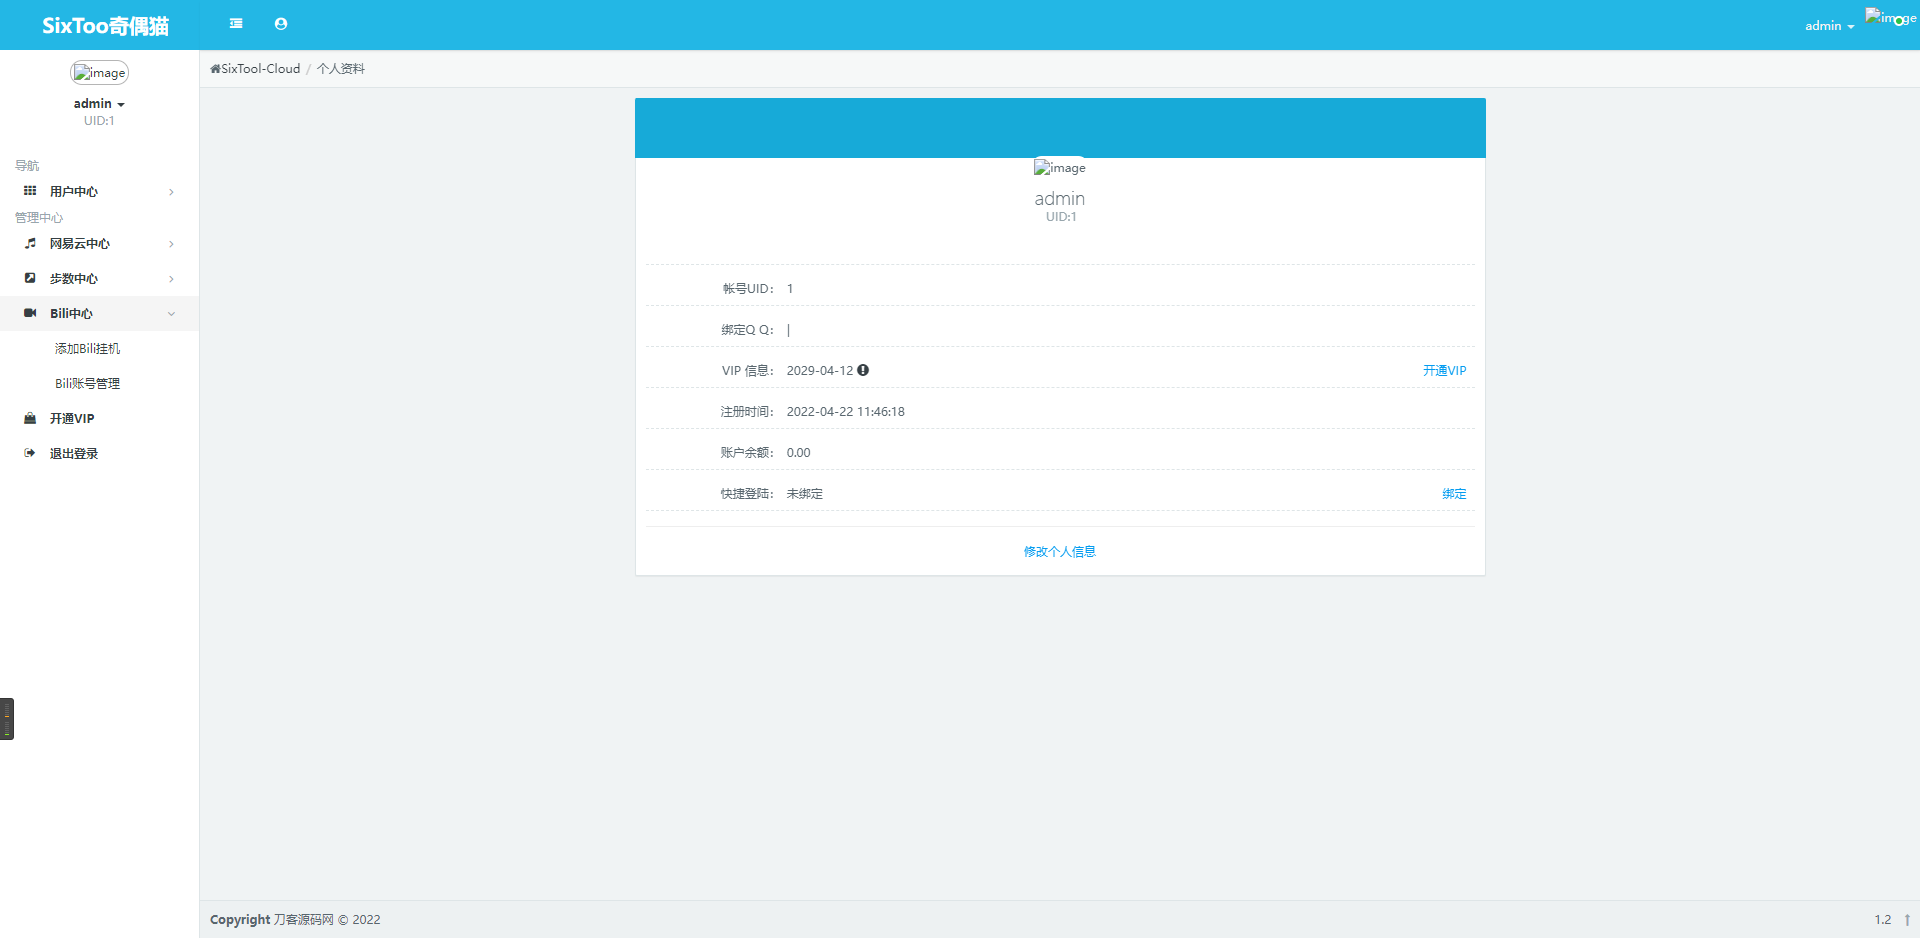Viewport: 1920px width, 938px height.
Task: Click the 个人资料 breadcrumb text
Action: pyautogui.click(x=341, y=69)
